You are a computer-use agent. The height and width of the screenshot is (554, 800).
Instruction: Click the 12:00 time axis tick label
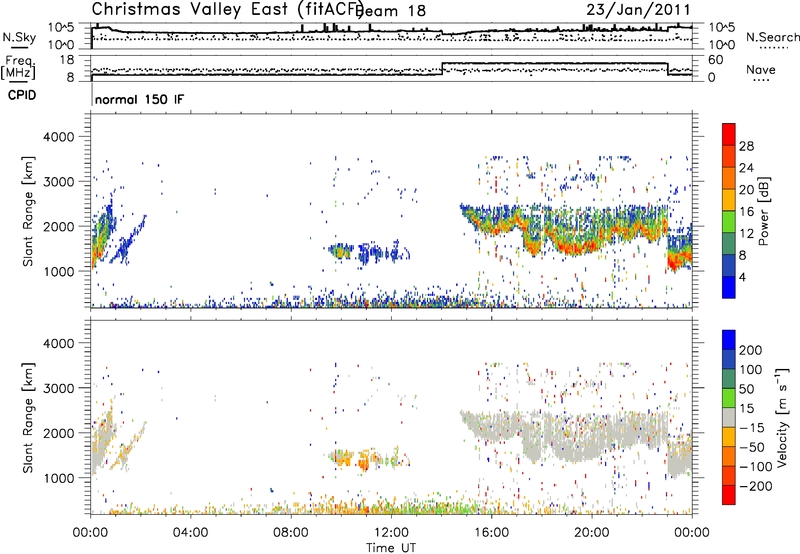[x=391, y=533]
